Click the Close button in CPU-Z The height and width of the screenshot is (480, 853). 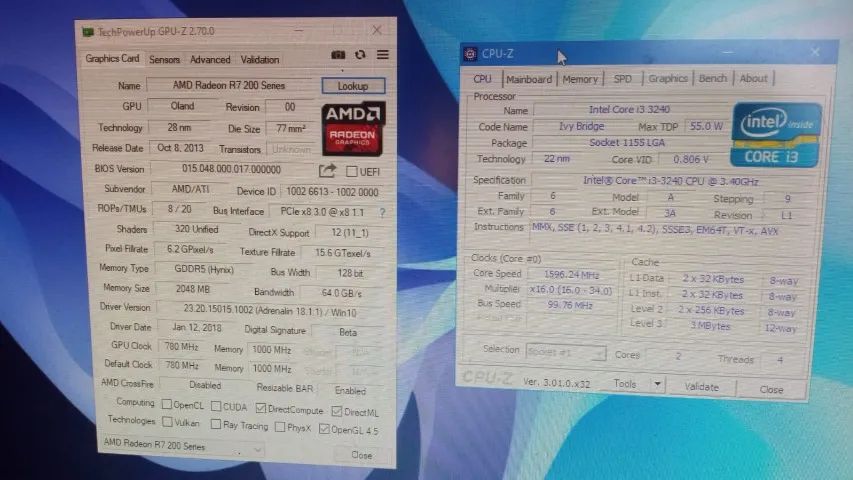point(771,390)
